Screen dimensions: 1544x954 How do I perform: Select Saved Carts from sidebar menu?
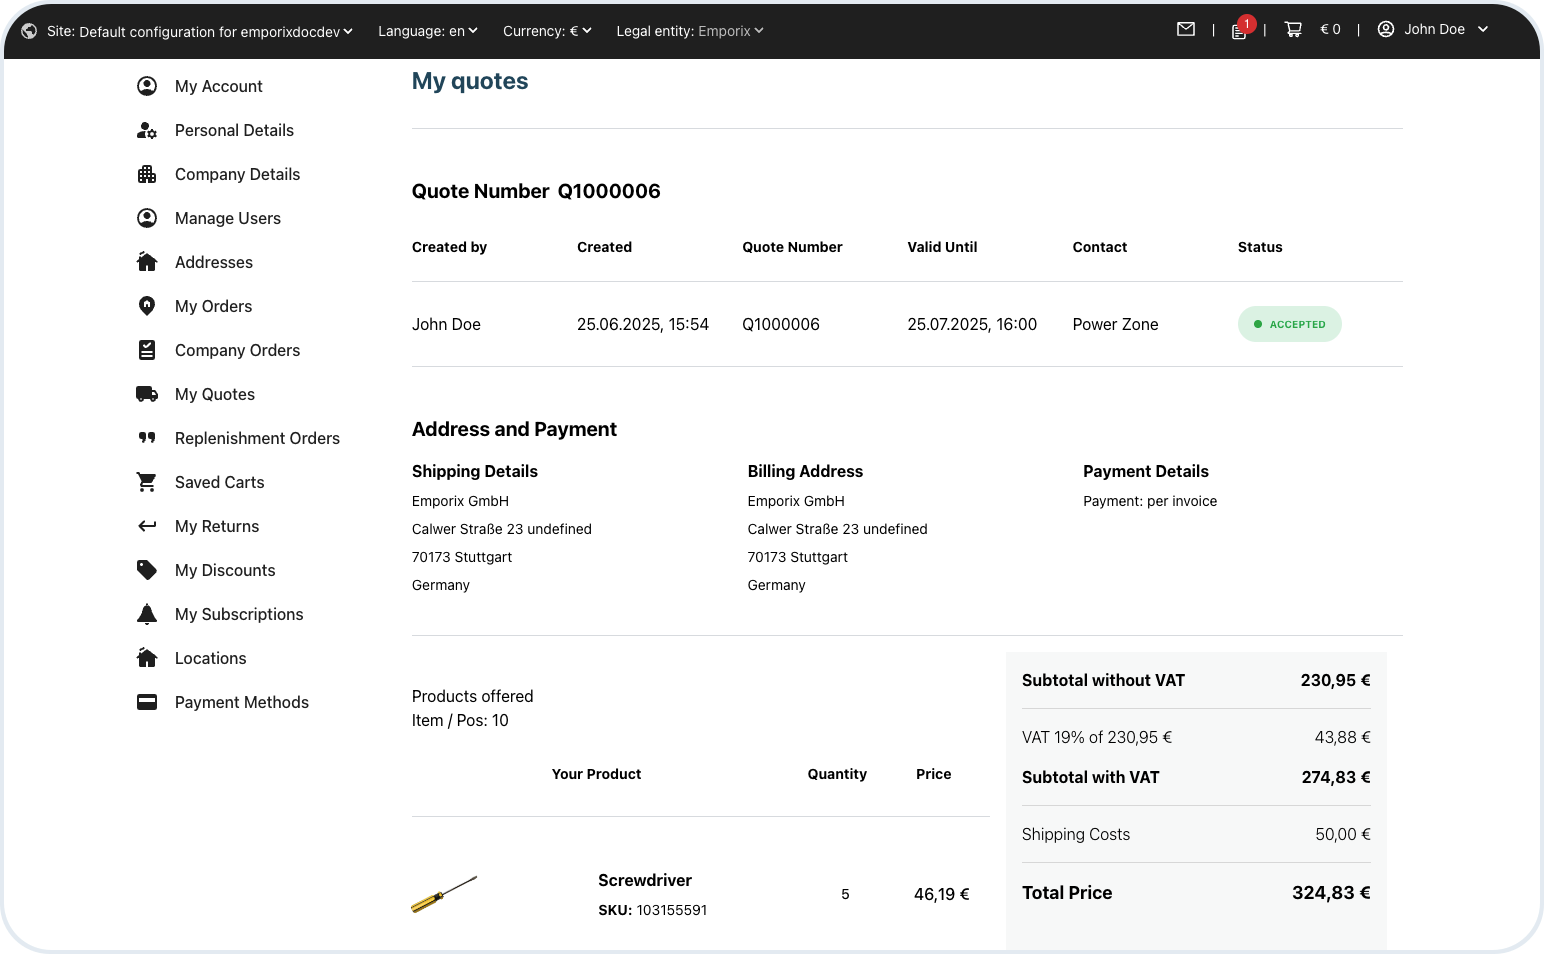tap(219, 482)
